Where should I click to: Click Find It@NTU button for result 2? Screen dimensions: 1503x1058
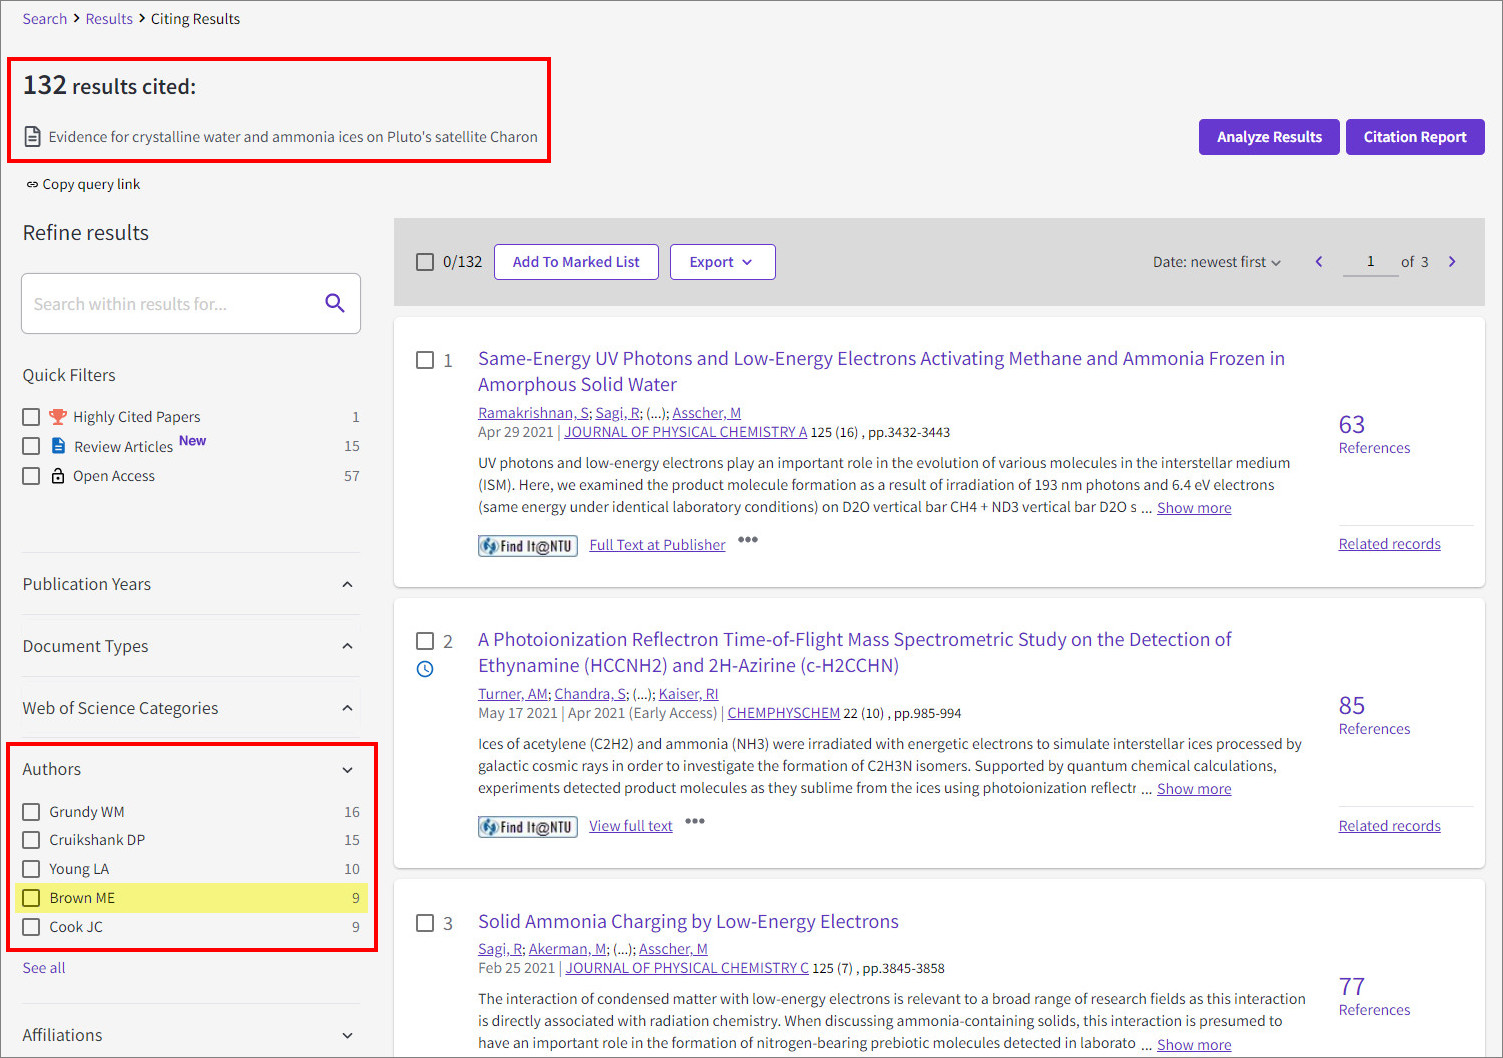tap(528, 827)
